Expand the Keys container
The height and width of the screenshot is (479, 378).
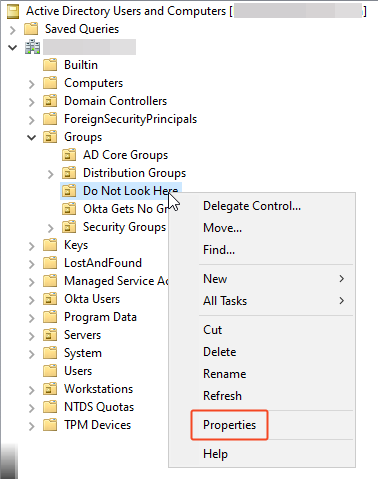point(32,246)
